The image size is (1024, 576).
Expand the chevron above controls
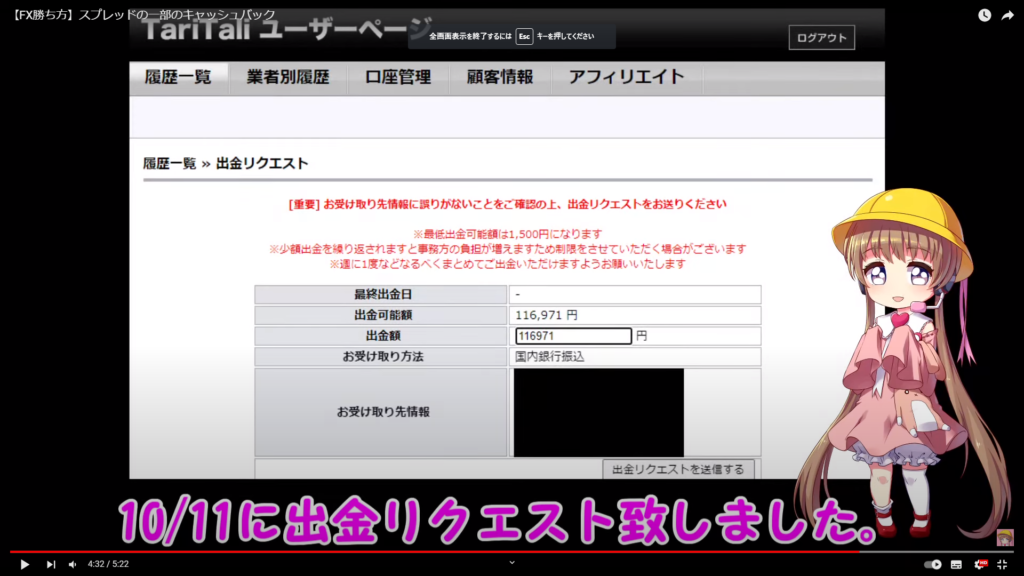pos(512,562)
